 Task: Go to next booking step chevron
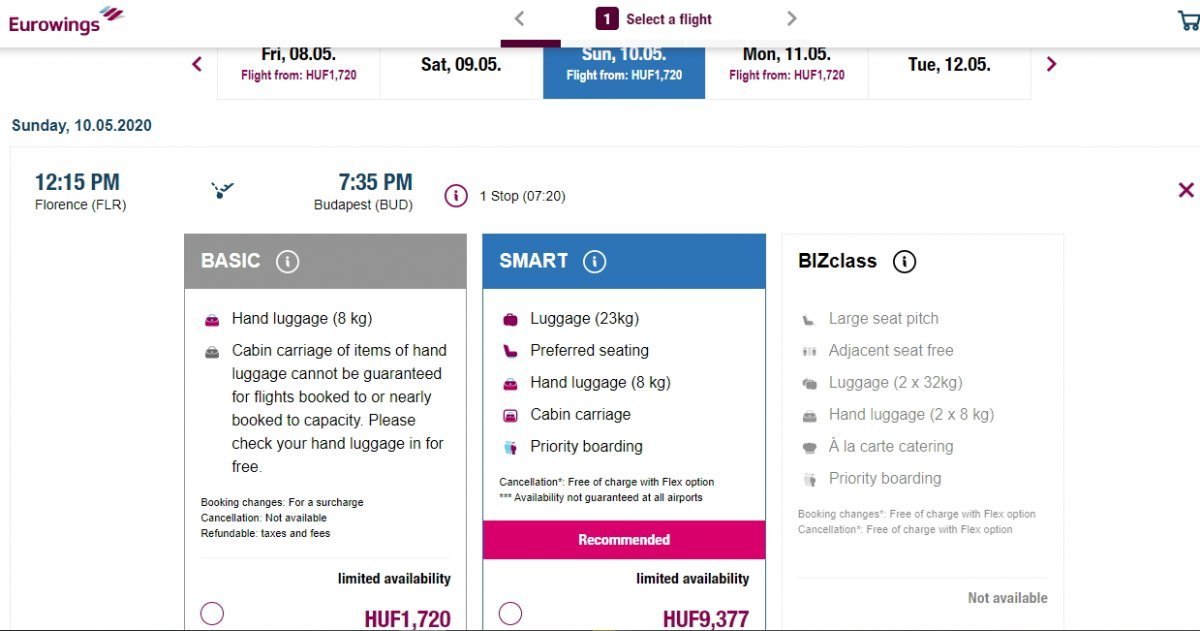[x=792, y=19]
